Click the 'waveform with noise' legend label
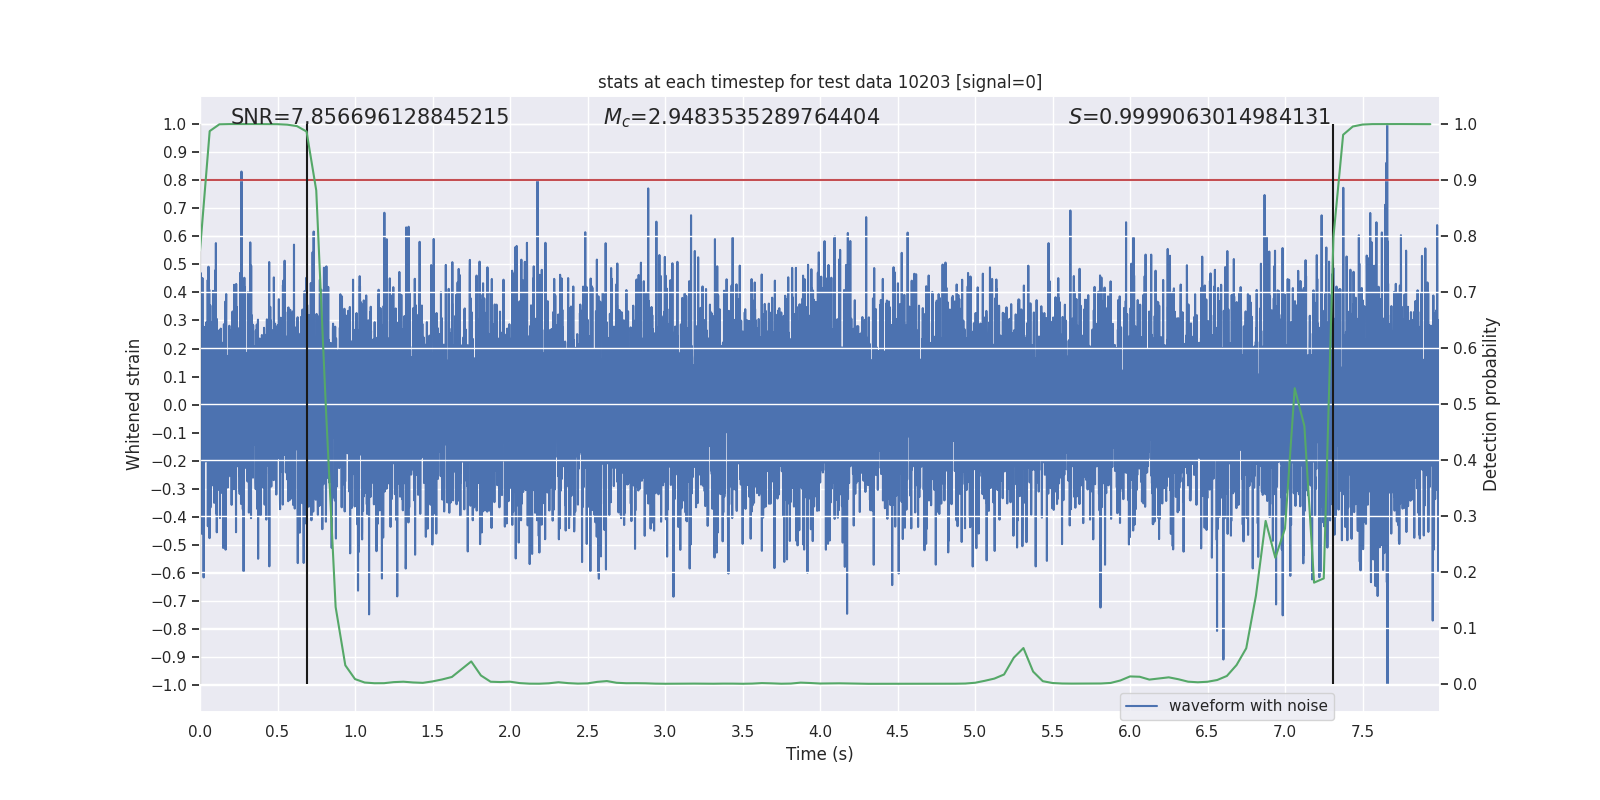Image resolution: width=1600 pixels, height=800 pixels. (x=1247, y=706)
